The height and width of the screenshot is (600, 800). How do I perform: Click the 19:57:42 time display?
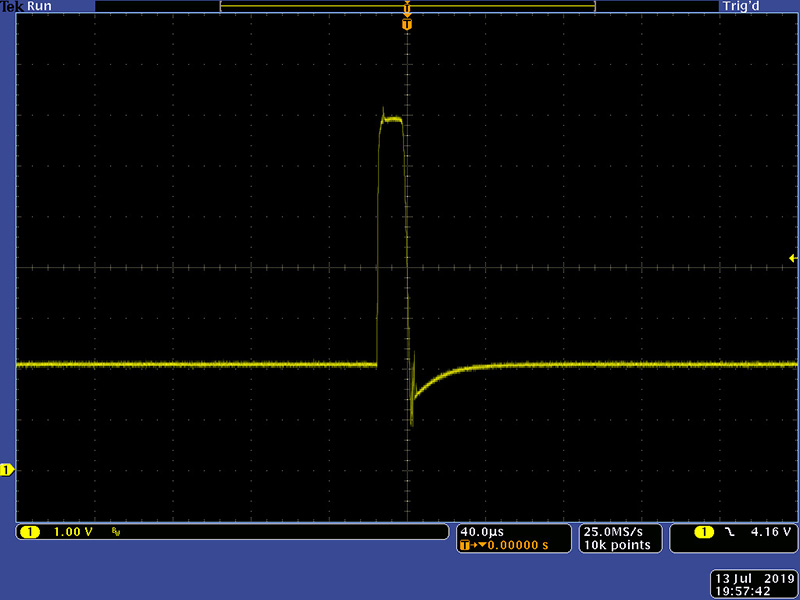click(751, 591)
